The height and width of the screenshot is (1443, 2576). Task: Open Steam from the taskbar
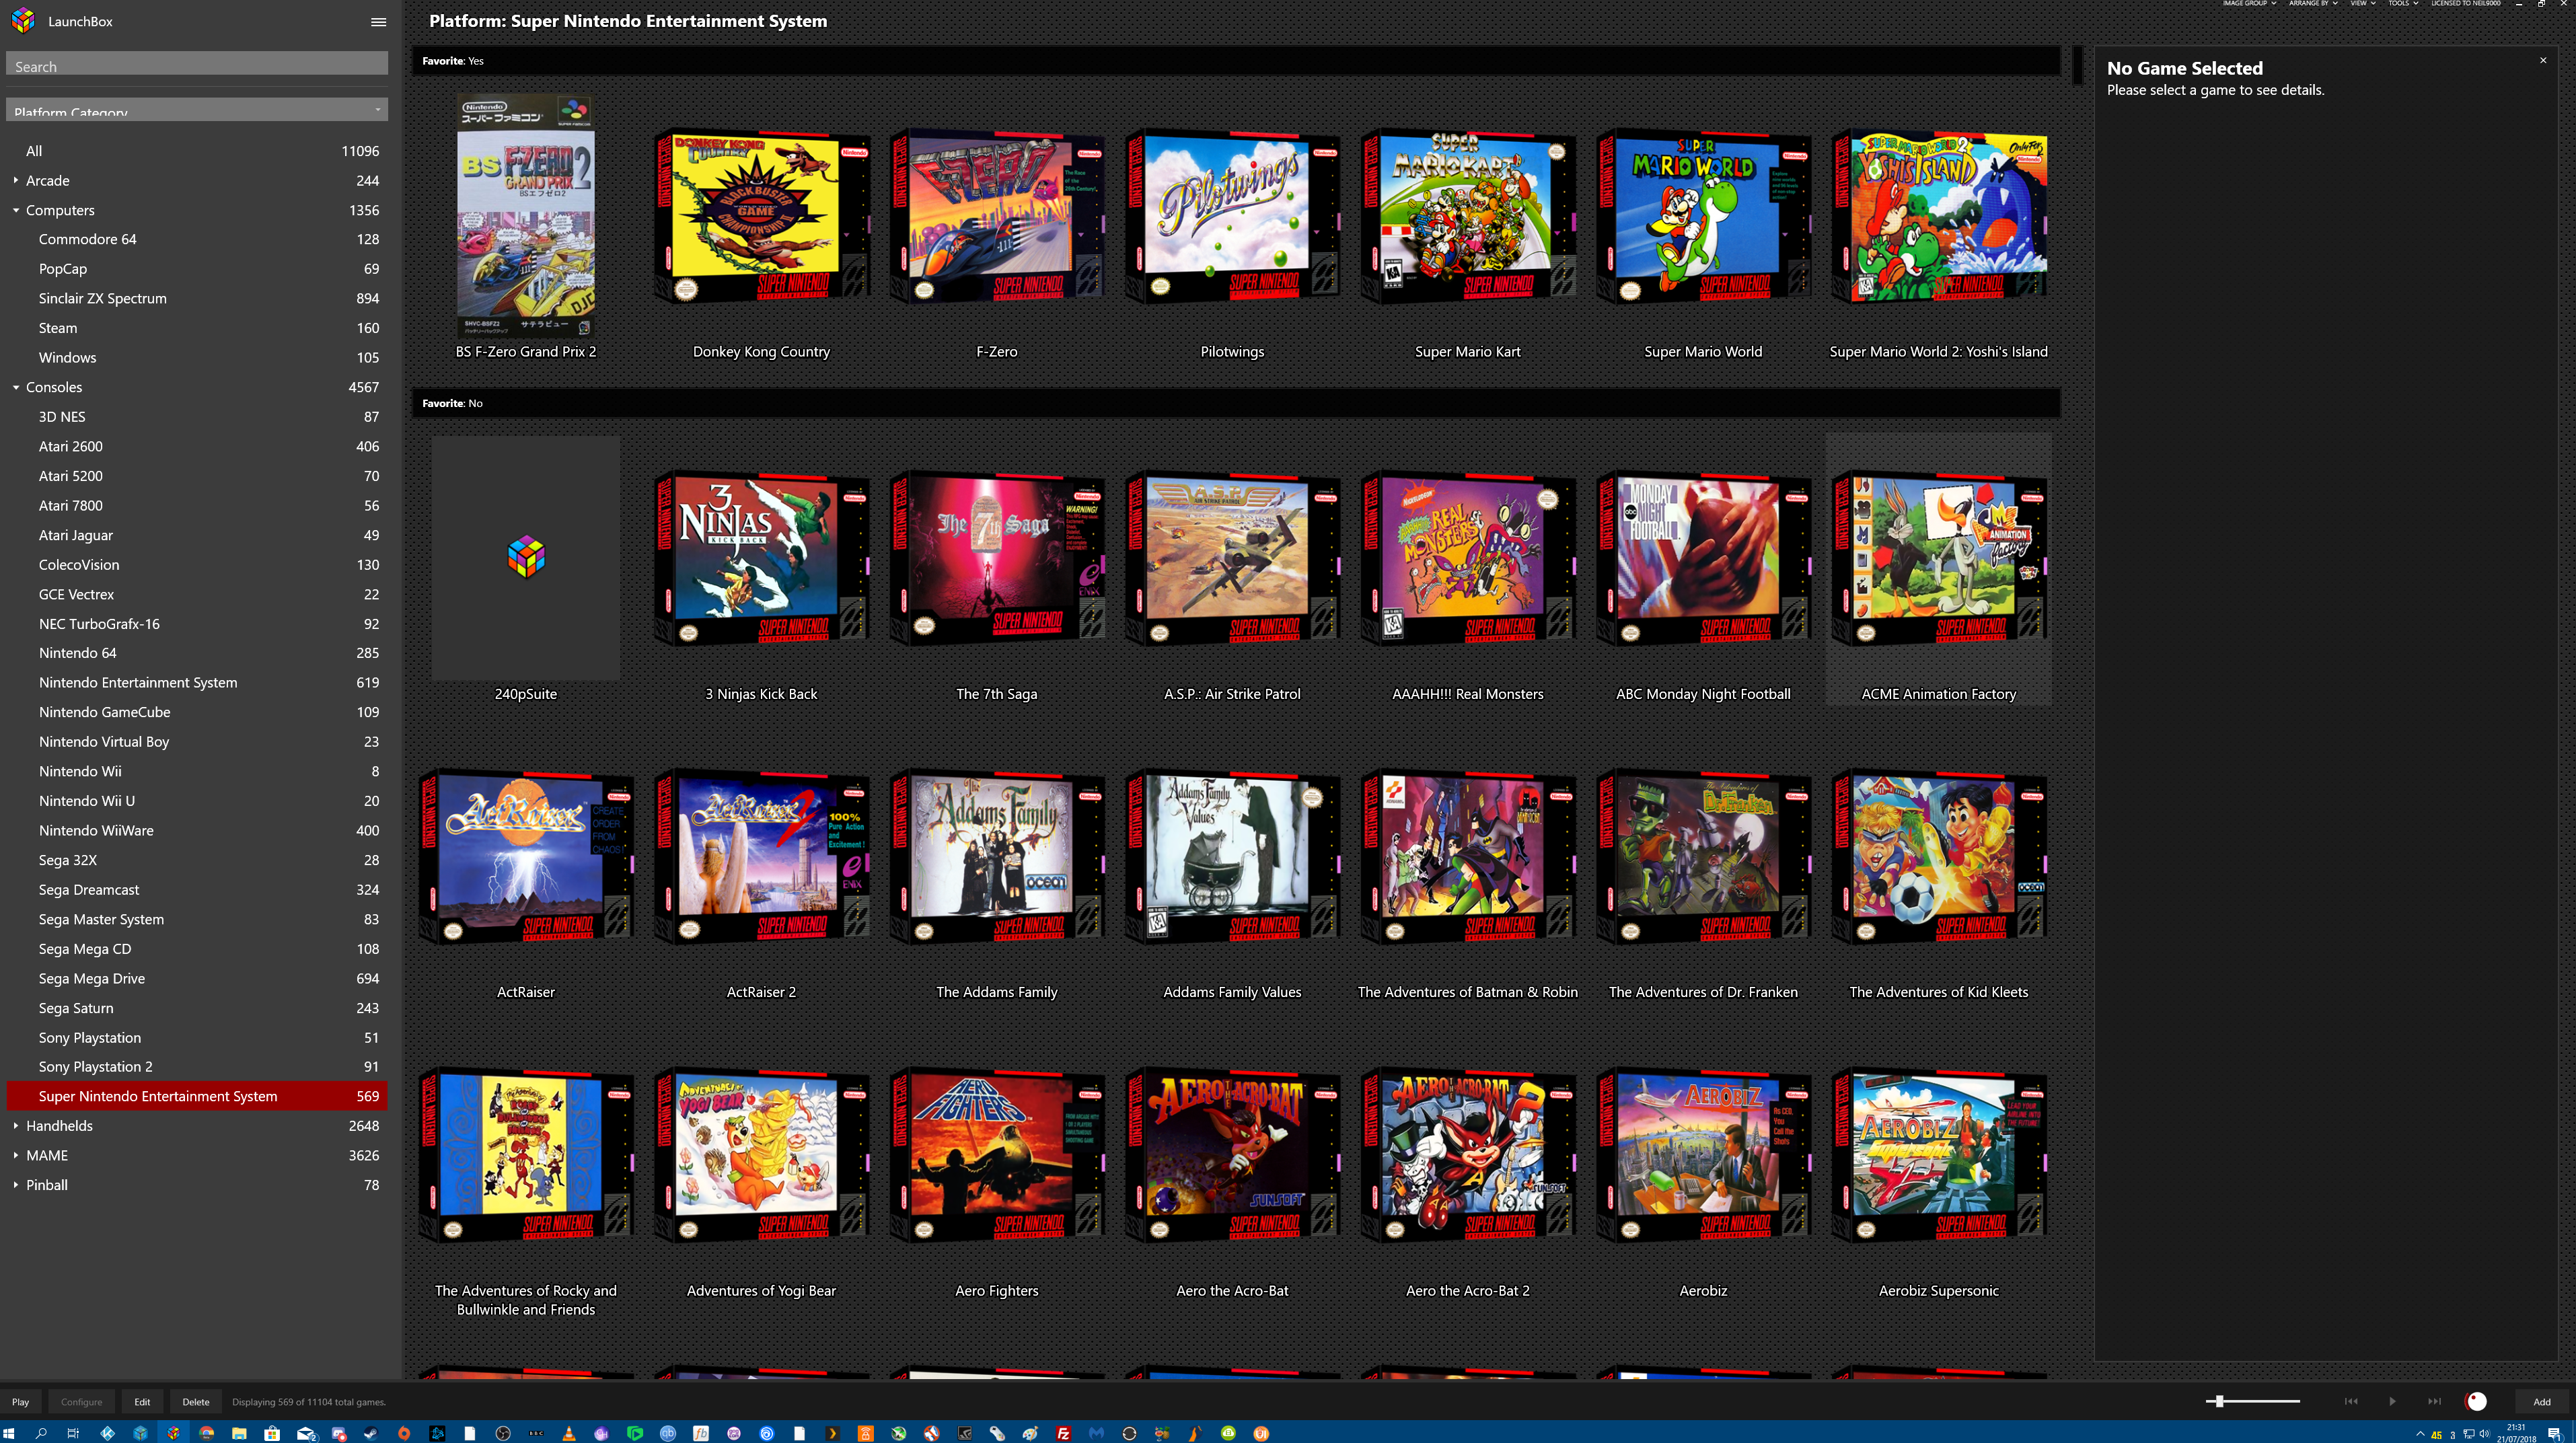pyautogui.click(x=371, y=1433)
